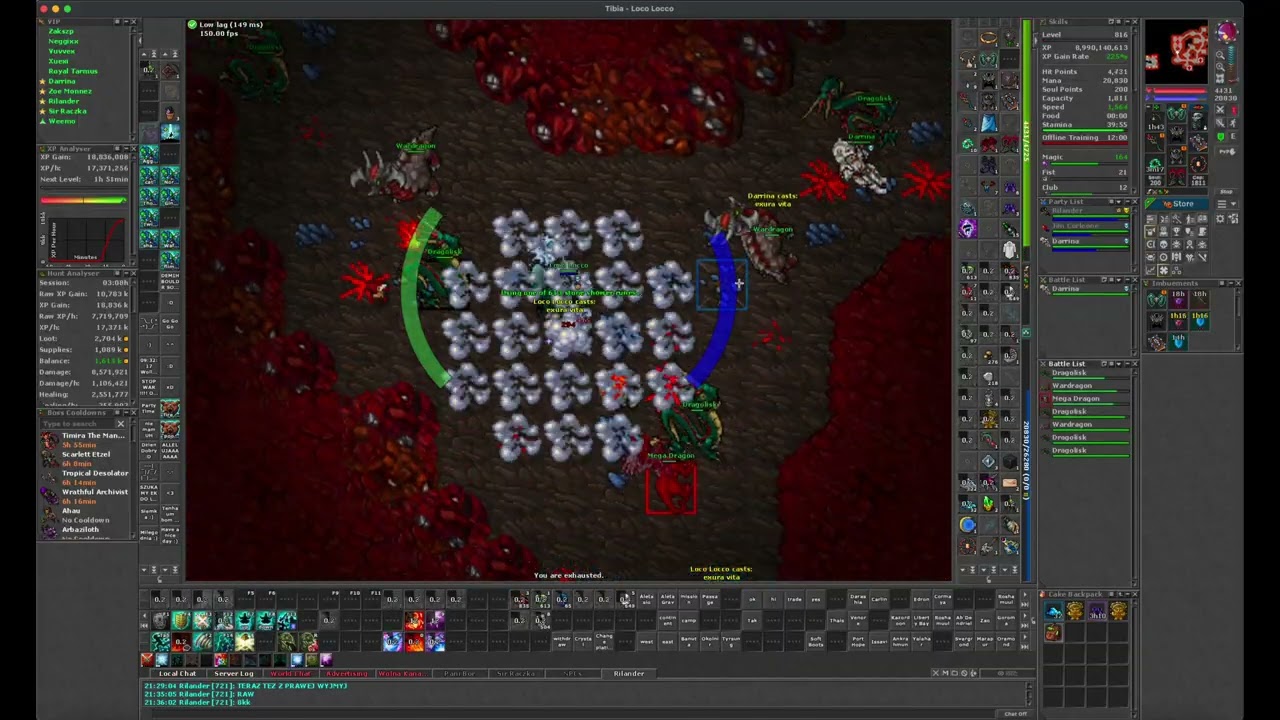Click the minimap view

coord(1179,50)
